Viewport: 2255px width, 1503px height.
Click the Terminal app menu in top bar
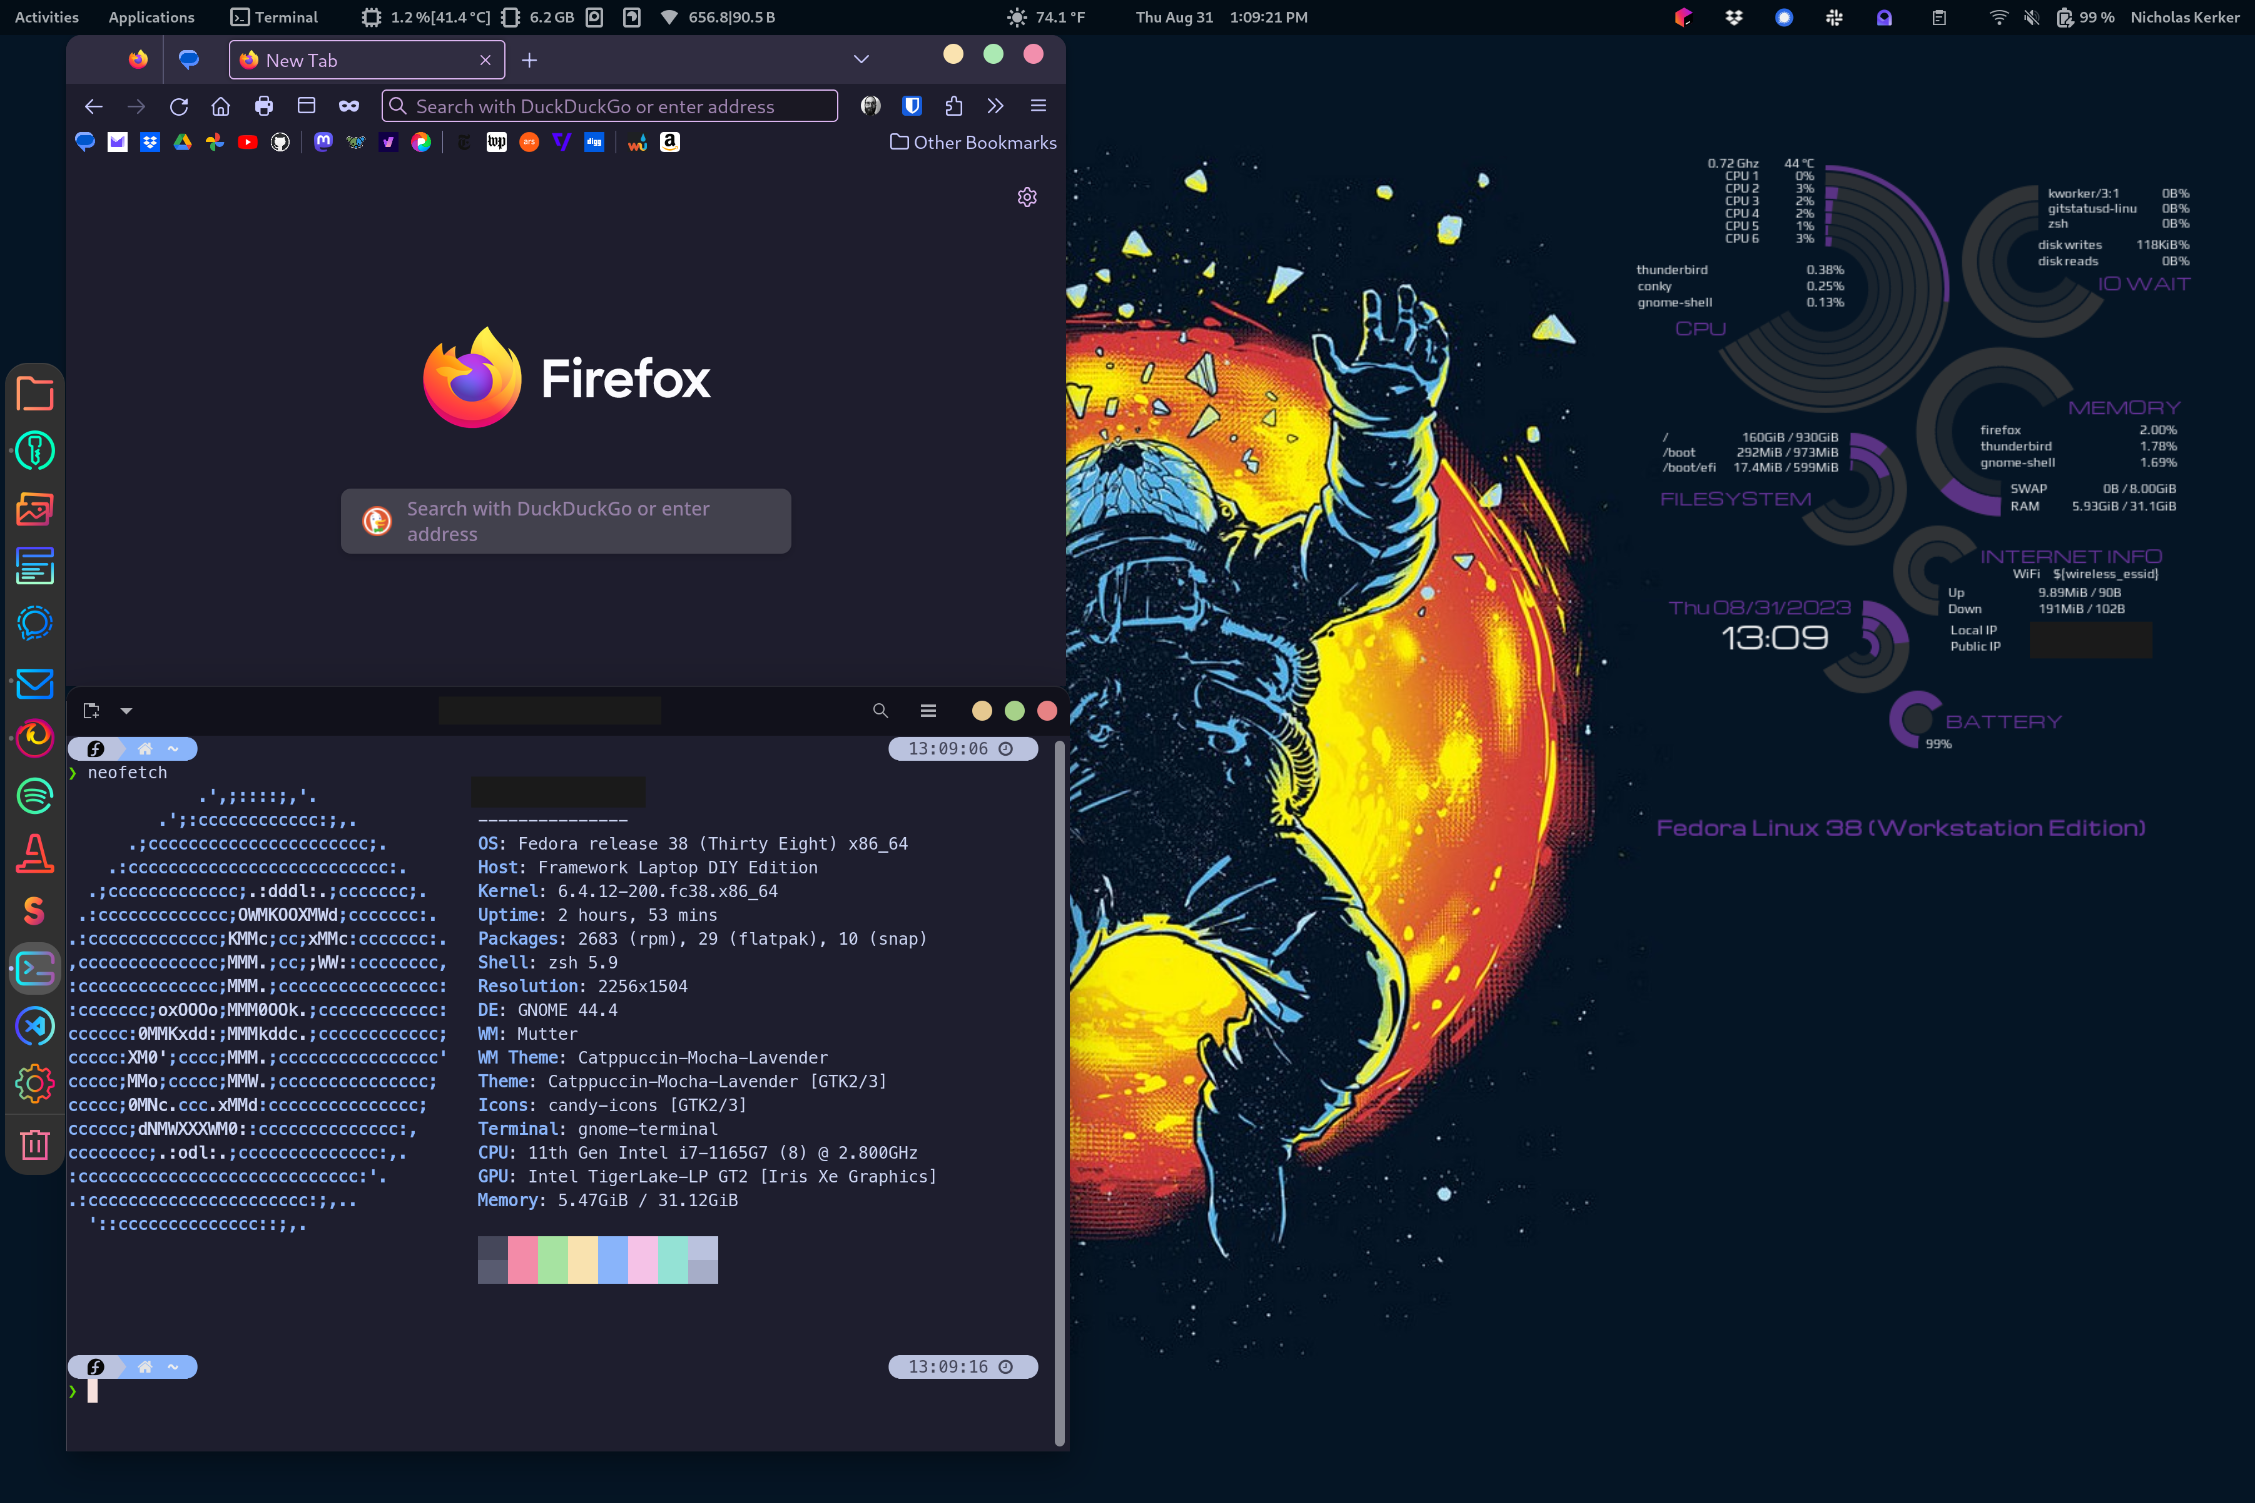274,17
